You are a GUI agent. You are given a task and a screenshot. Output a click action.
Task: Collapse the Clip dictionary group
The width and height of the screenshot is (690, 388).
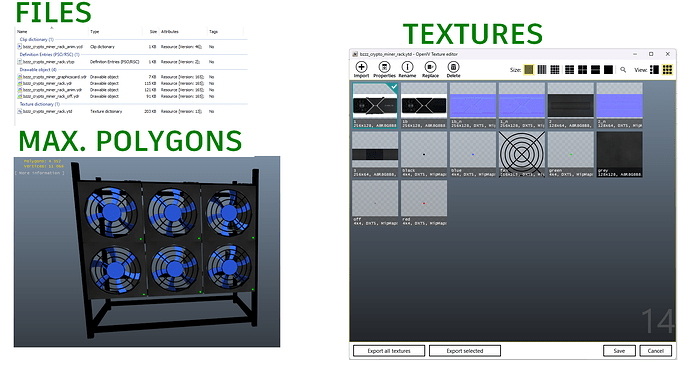tap(37, 39)
